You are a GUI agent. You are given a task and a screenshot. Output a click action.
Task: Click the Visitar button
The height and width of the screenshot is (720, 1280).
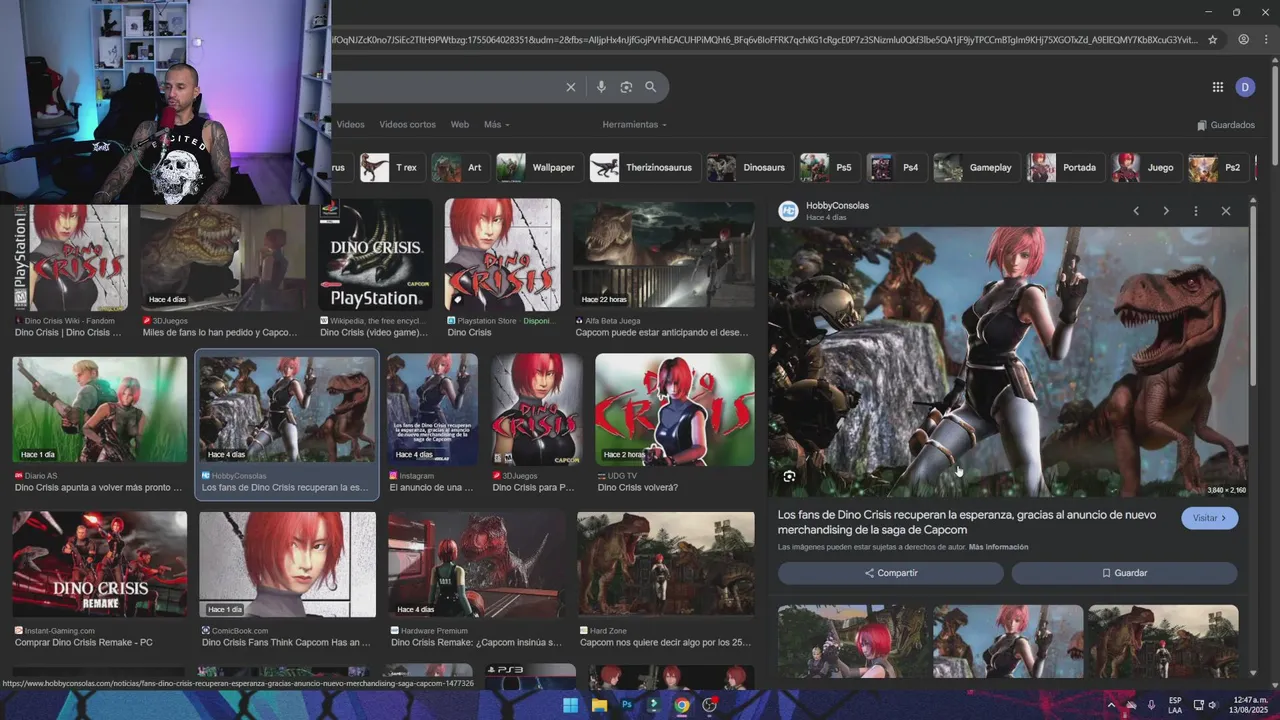pos(1210,518)
